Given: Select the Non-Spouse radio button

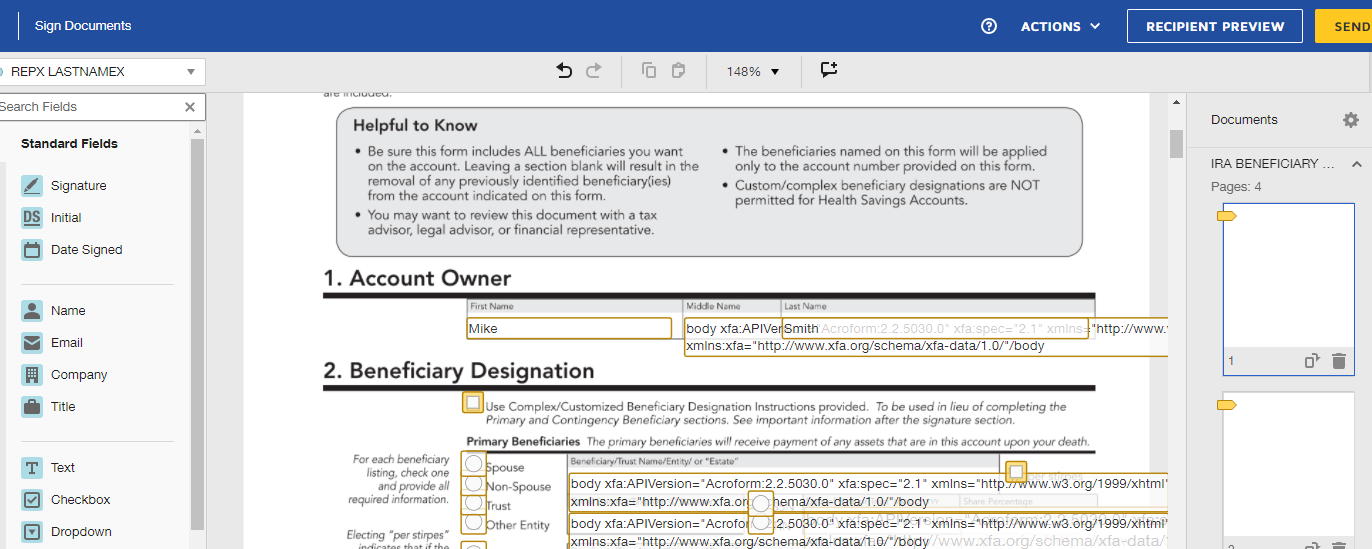Looking at the screenshot, I should [x=474, y=484].
